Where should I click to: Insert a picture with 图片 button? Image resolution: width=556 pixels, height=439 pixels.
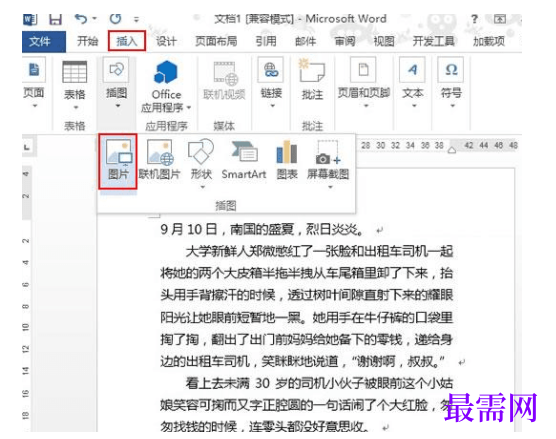pos(118,161)
